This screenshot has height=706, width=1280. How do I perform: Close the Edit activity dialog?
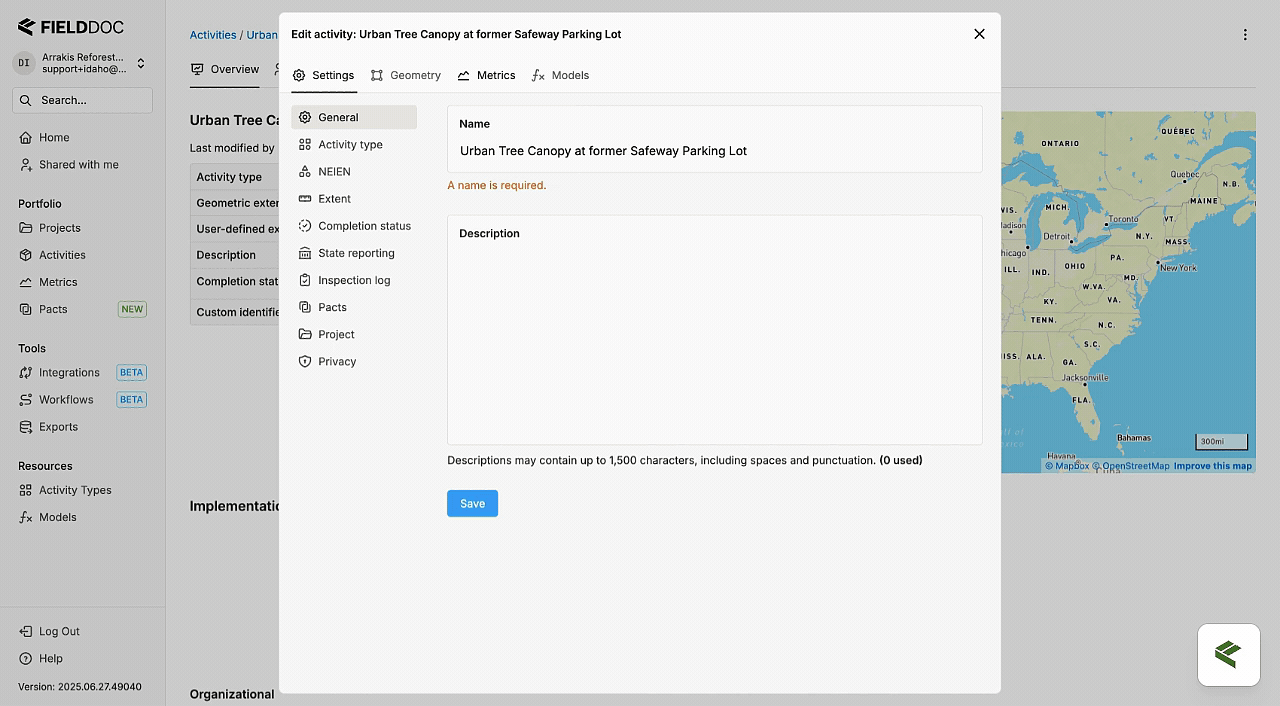coord(979,34)
